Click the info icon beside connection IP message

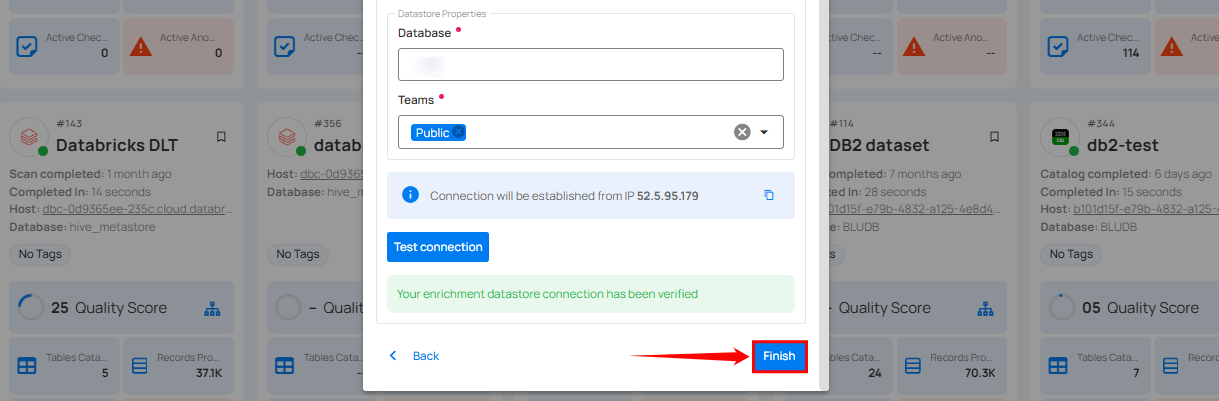click(409, 195)
